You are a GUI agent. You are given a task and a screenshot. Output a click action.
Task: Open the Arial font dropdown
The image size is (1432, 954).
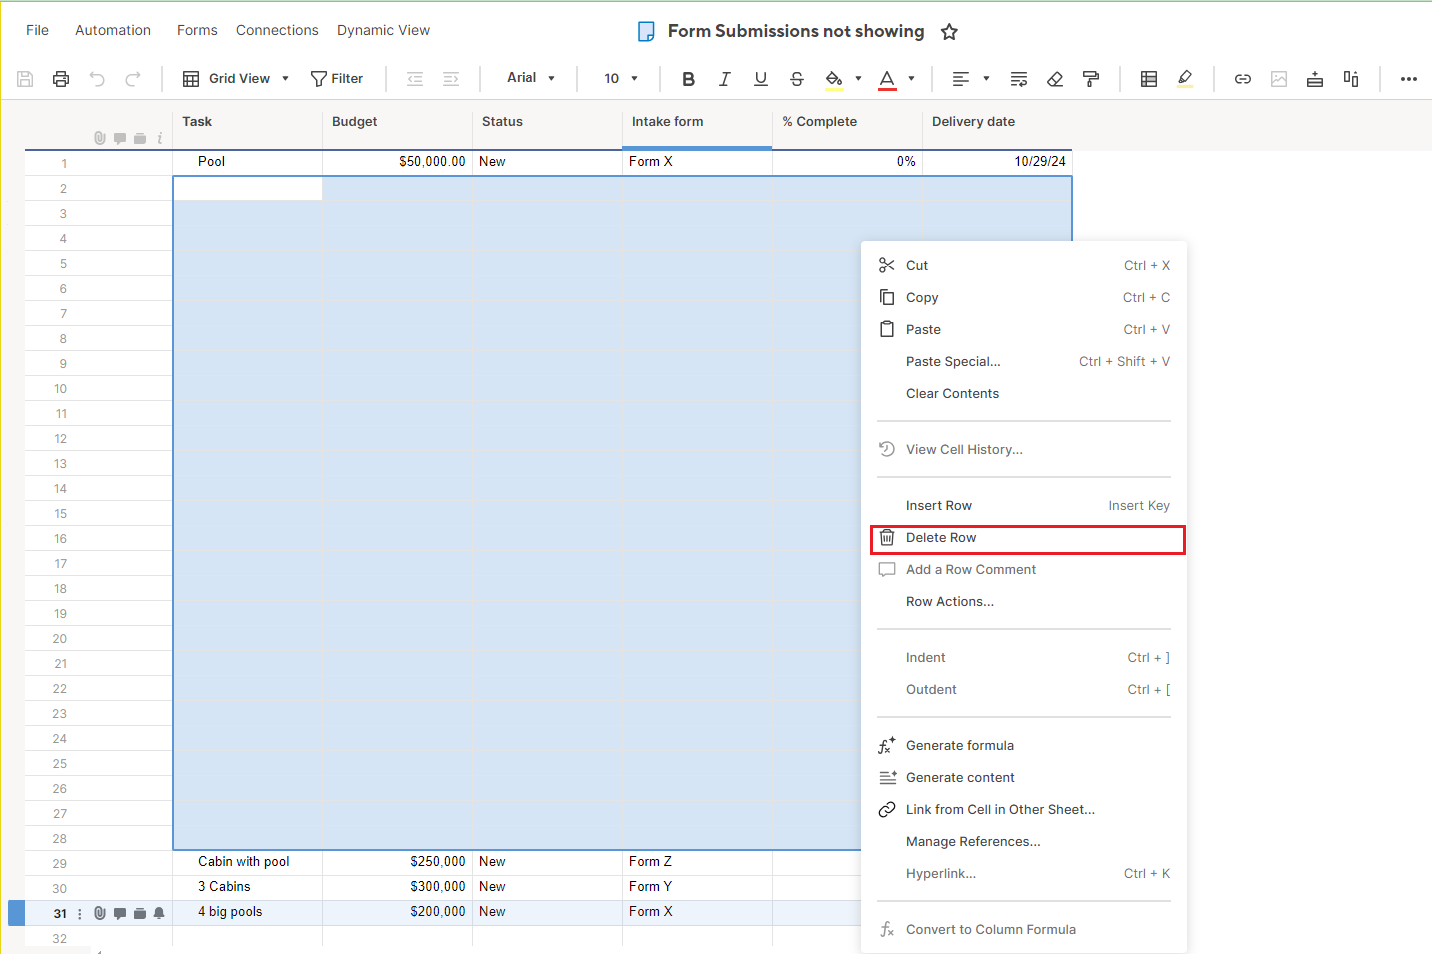[x=530, y=78]
